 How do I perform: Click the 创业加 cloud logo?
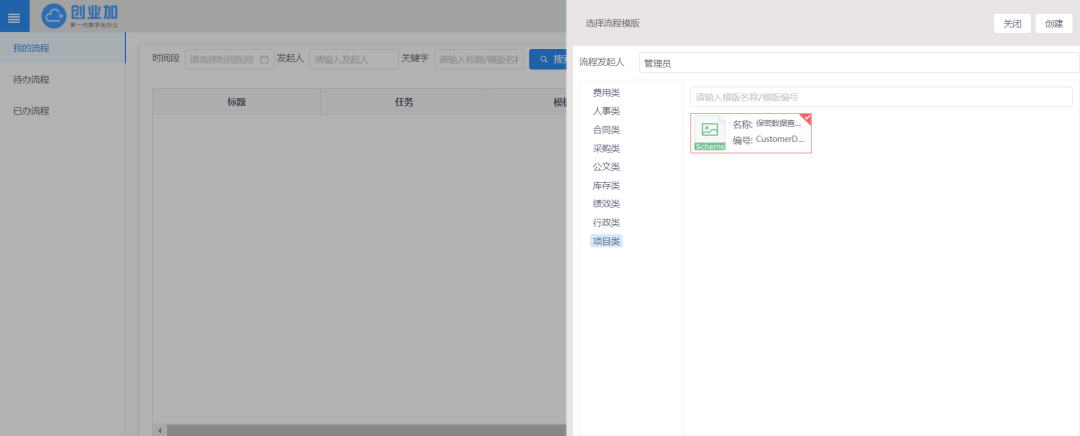coord(80,16)
